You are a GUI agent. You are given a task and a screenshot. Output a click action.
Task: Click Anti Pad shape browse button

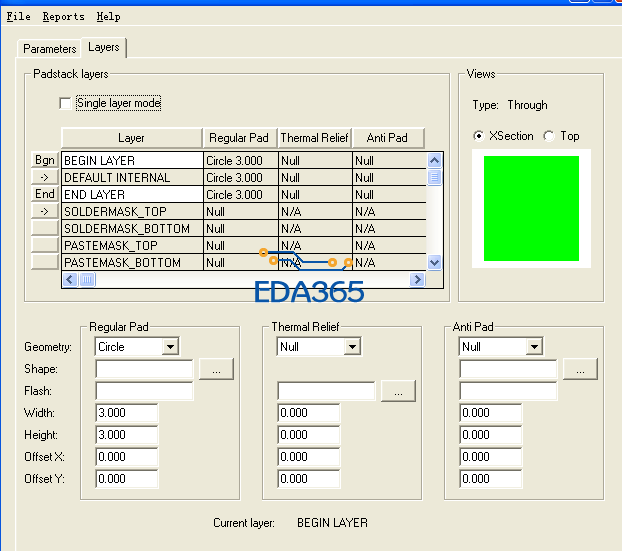[x=580, y=369]
